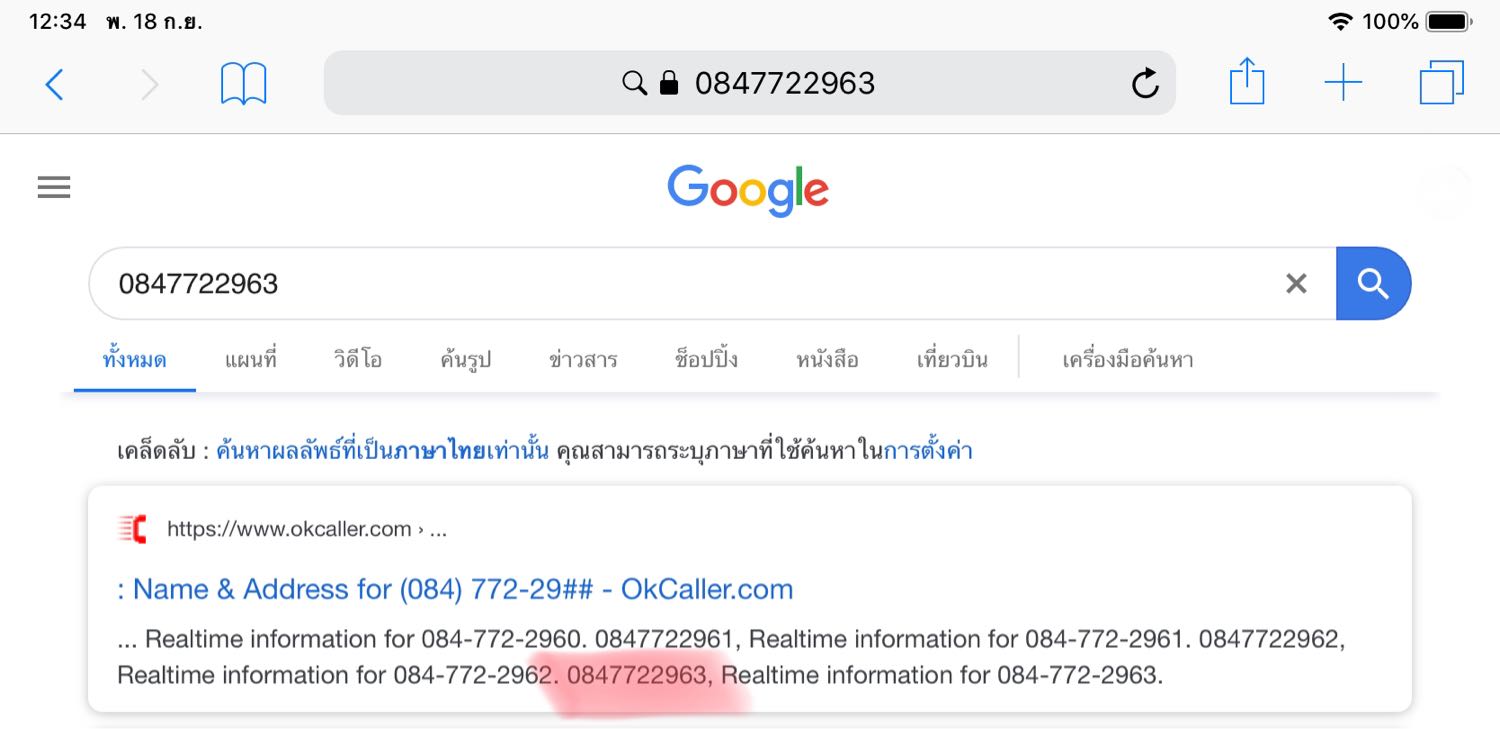This screenshot has width=1500, height=729.
Task: Open the ข่าวสาร tab
Action: pos(583,360)
